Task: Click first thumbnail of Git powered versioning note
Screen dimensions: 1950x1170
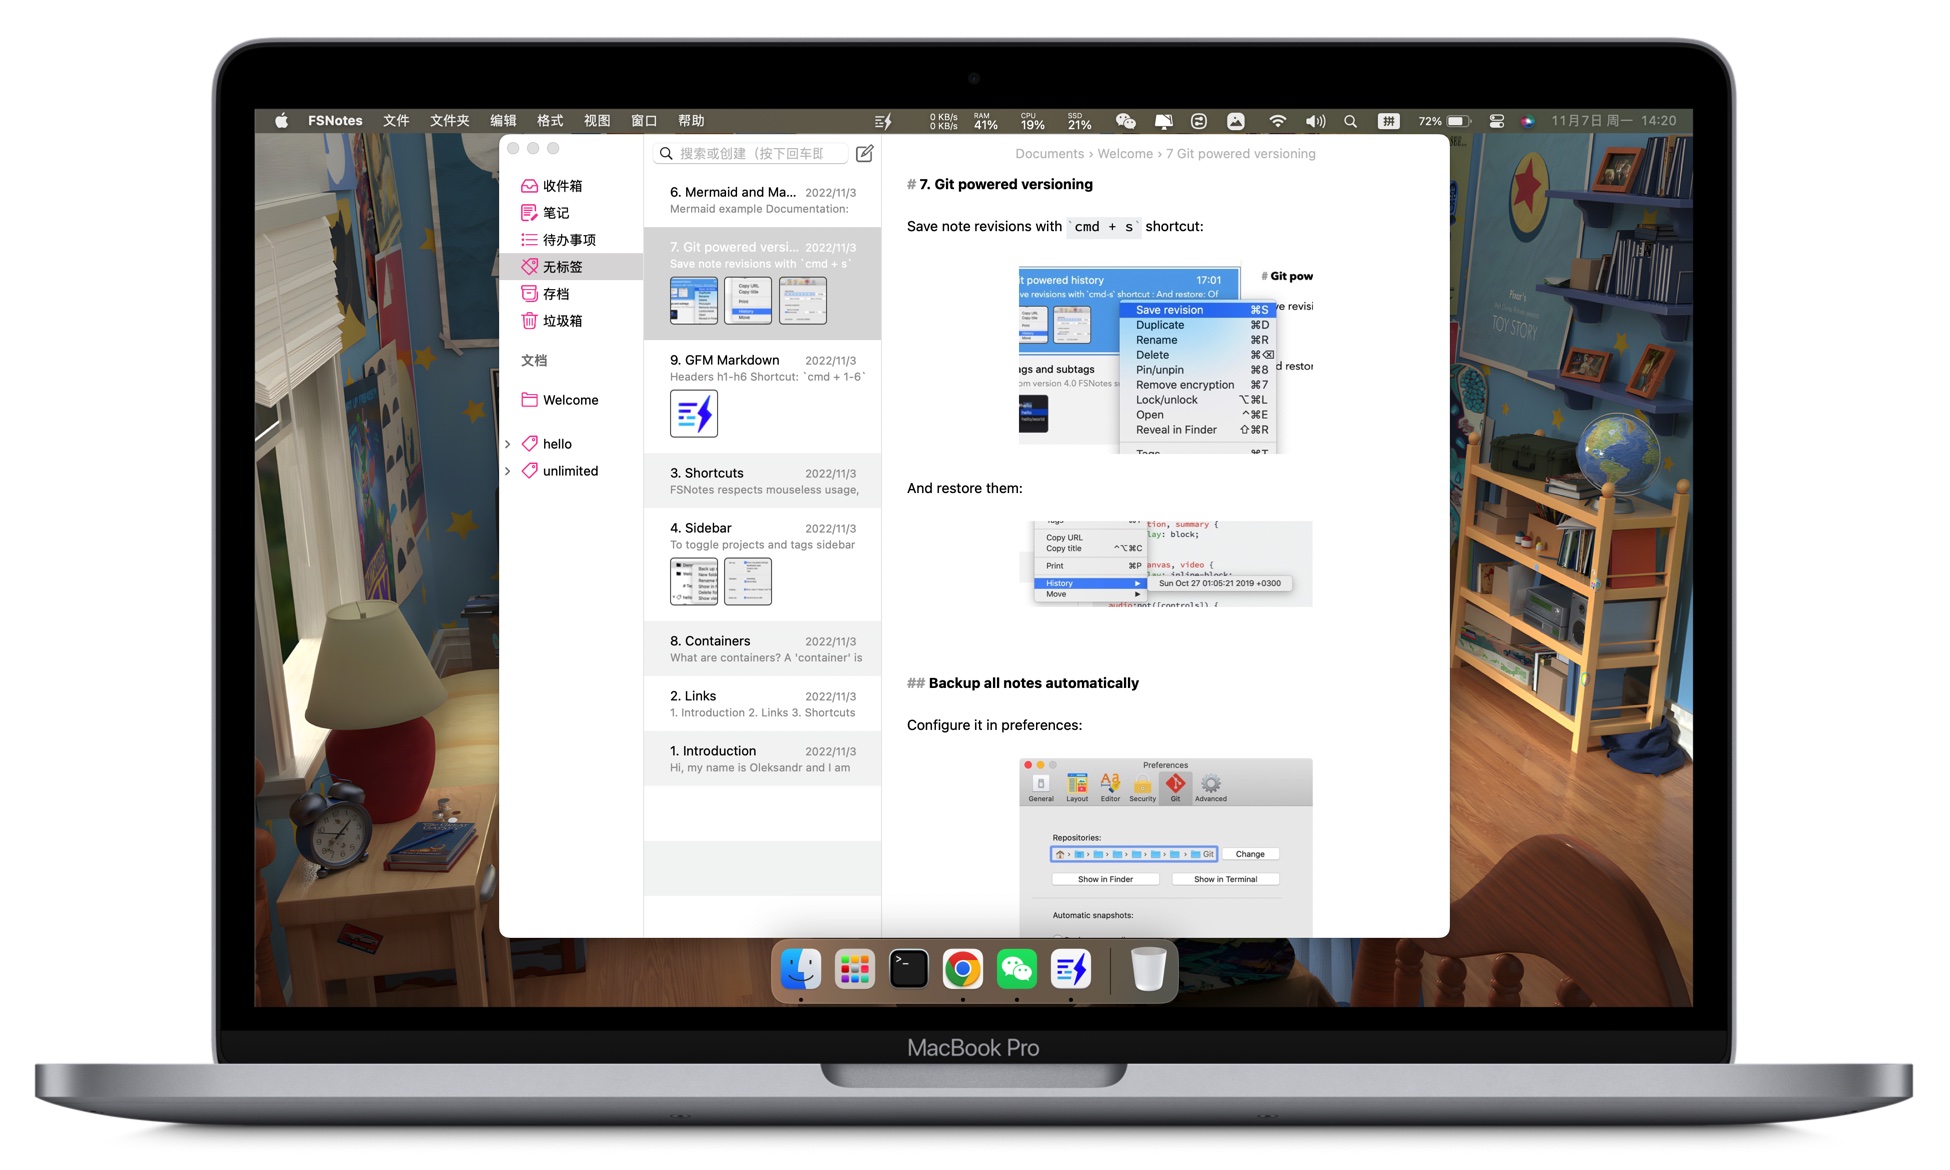Action: pyautogui.click(x=694, y=300)
